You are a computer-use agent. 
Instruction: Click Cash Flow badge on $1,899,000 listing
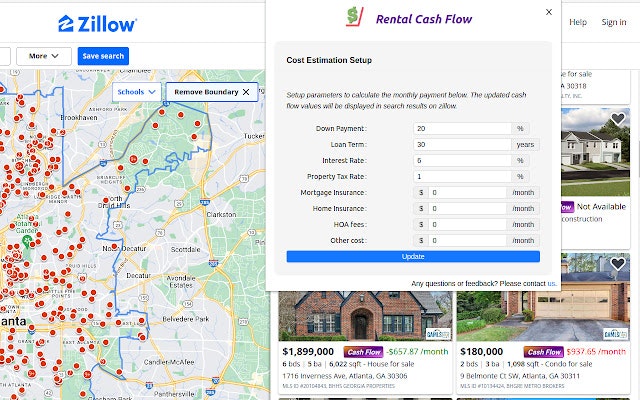click(x=364, y=352)
